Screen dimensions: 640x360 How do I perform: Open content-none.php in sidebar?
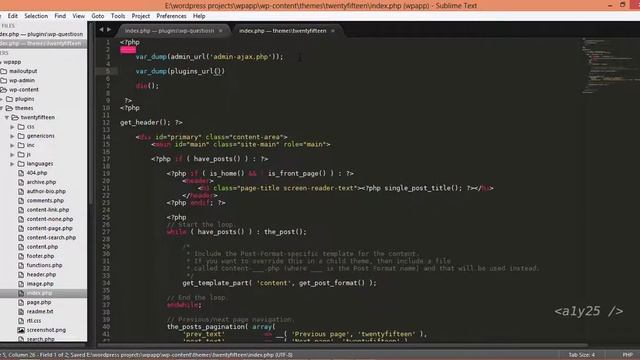pos(50,219)
